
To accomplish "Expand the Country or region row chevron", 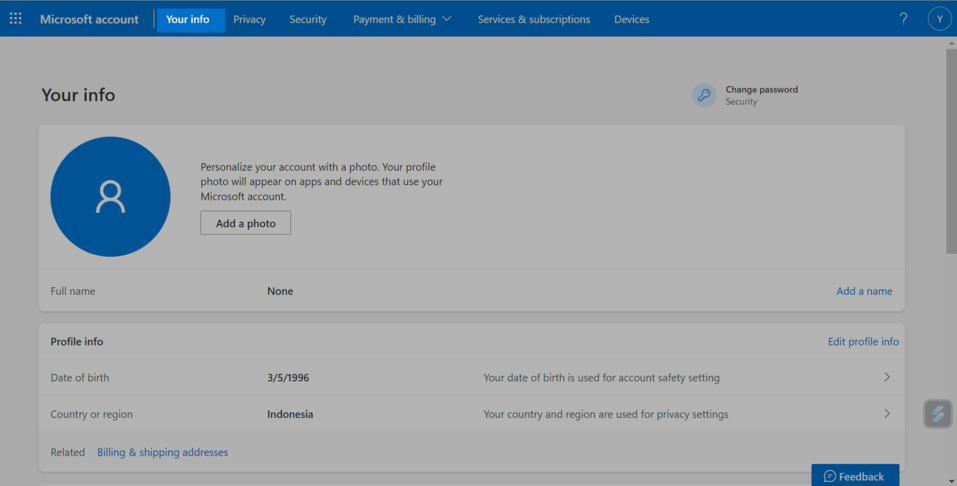I will click(x=887, y=414).
